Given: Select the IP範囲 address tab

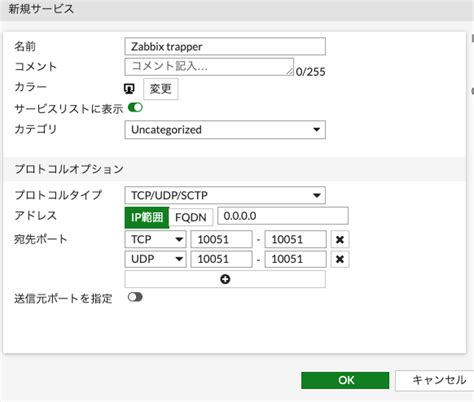Looking at the screenshot, I should 147,218.
